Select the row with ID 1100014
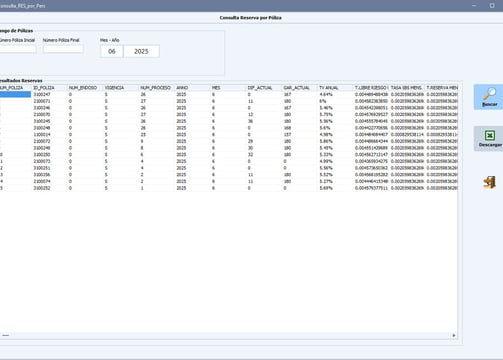 (229, 135)
